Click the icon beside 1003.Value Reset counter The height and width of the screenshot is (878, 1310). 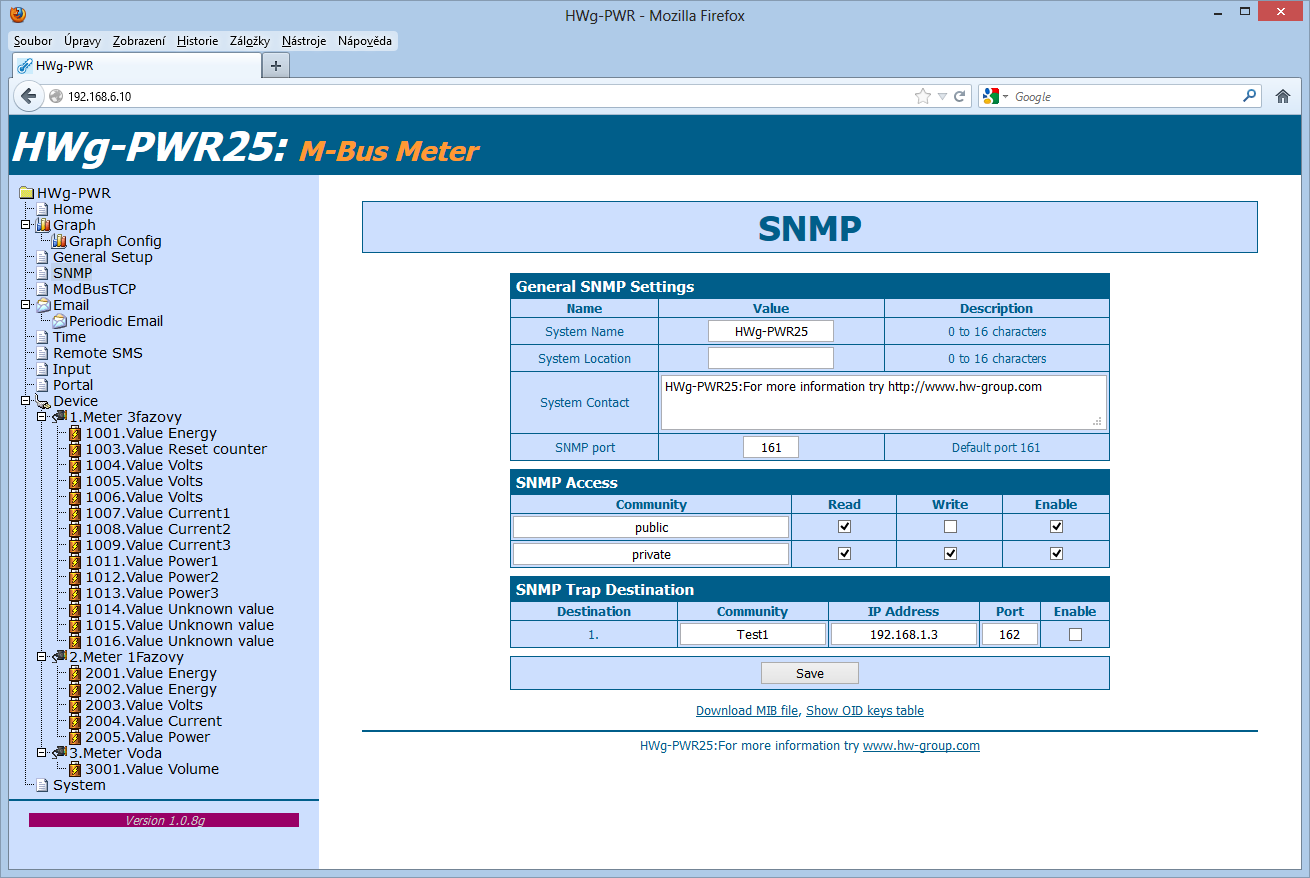[75, 449]
